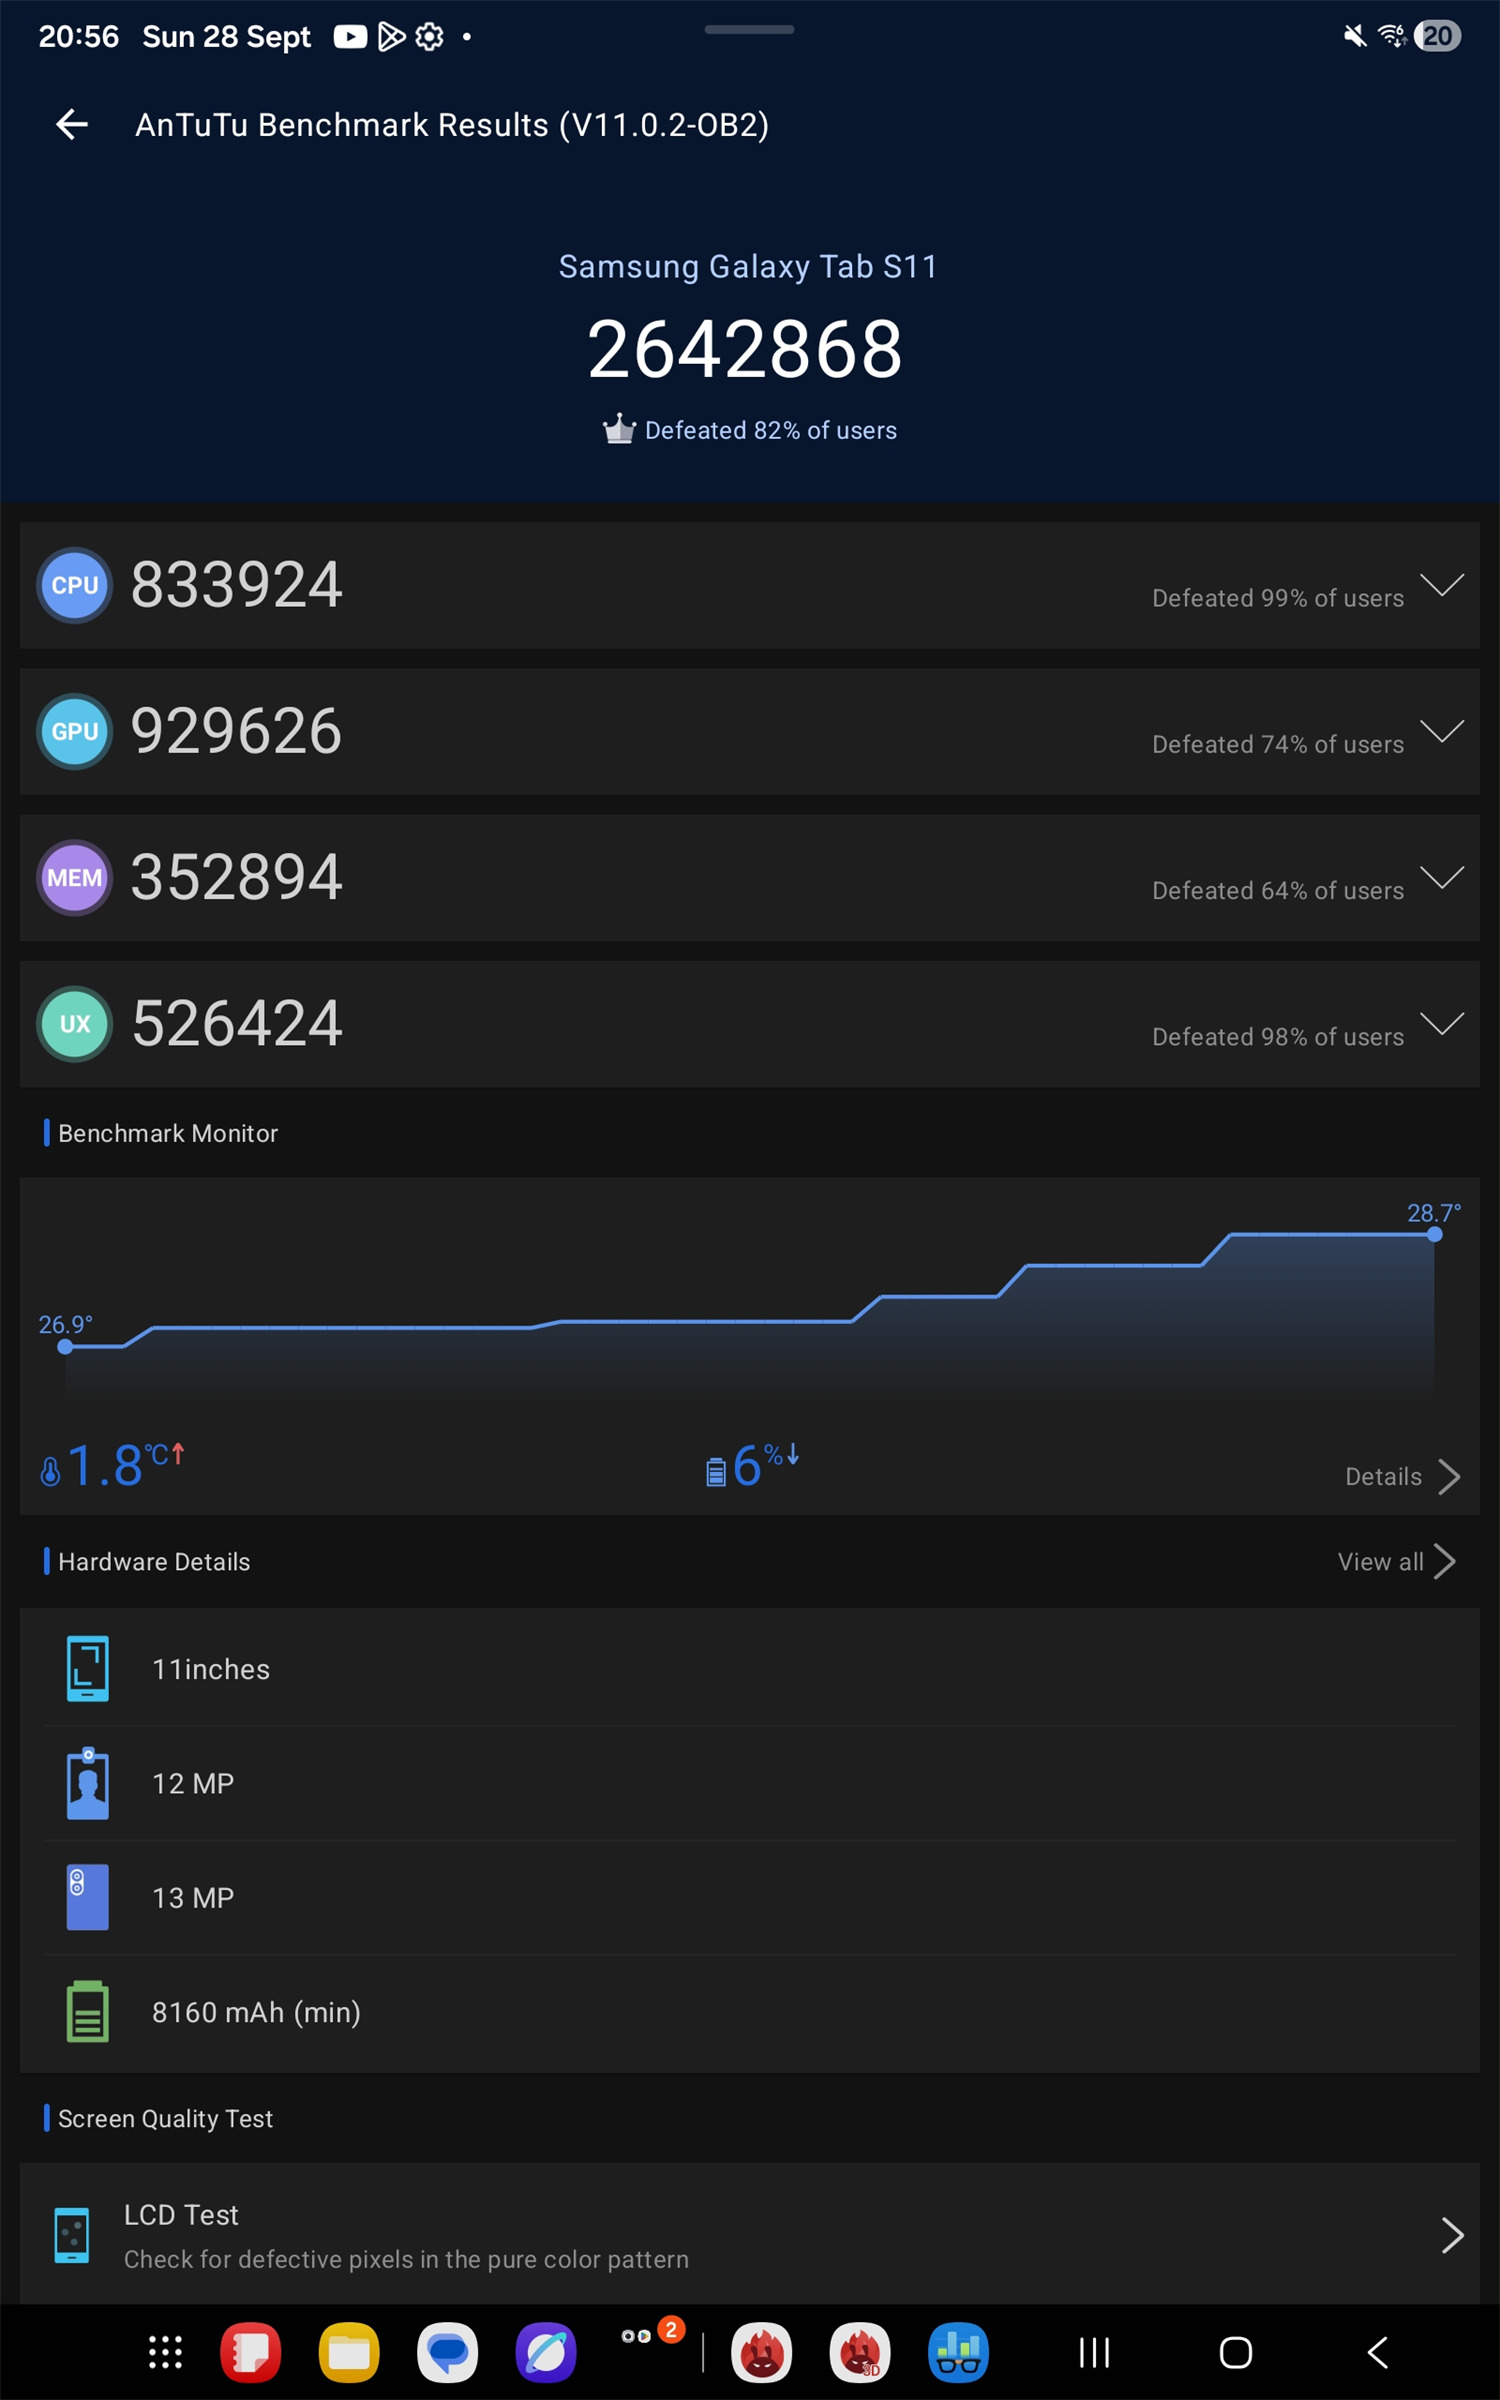Screen dimensions: 1500x2400
Task: Launch Samsung Notes from the taskbar
Action: click(x=250, y=2353)
